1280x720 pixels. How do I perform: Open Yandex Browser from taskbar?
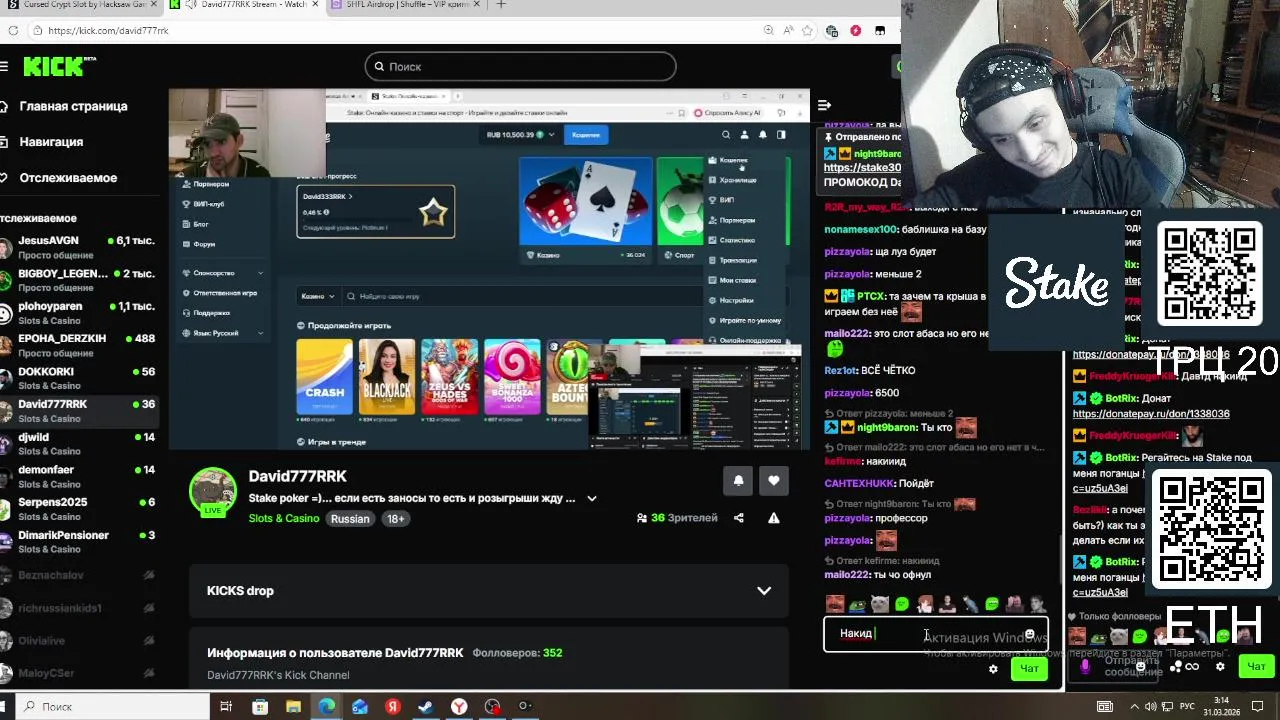pyautogui.click(x=459, y=706)
